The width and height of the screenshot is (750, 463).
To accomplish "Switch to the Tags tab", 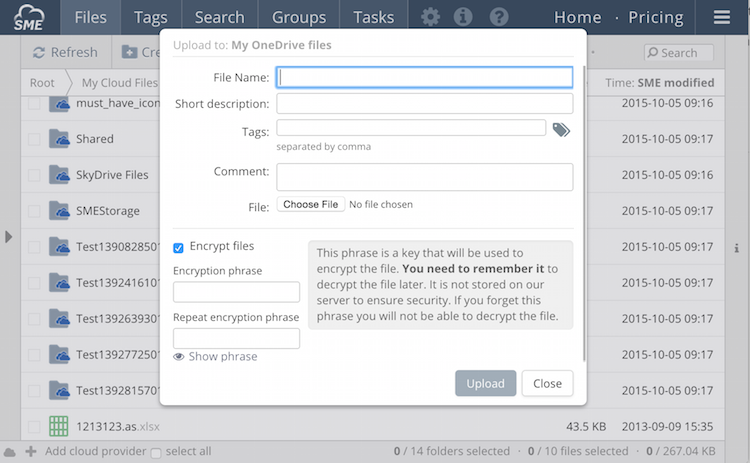I will pyautogui.click(x=151, y=17).
